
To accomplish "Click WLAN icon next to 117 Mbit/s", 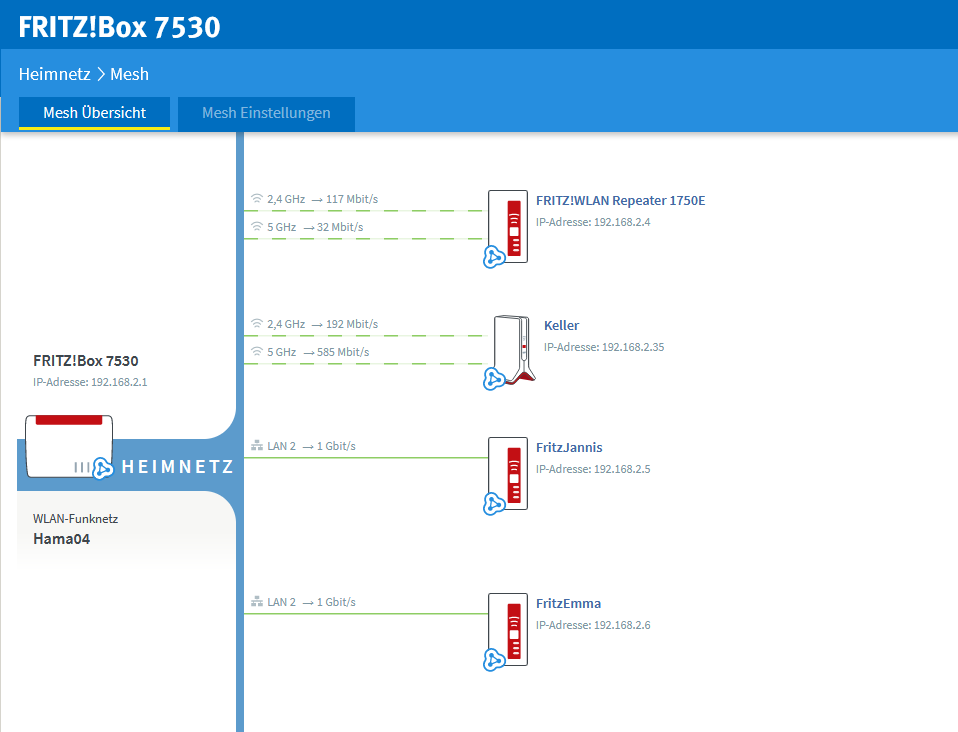I will [x=257, y=199].
